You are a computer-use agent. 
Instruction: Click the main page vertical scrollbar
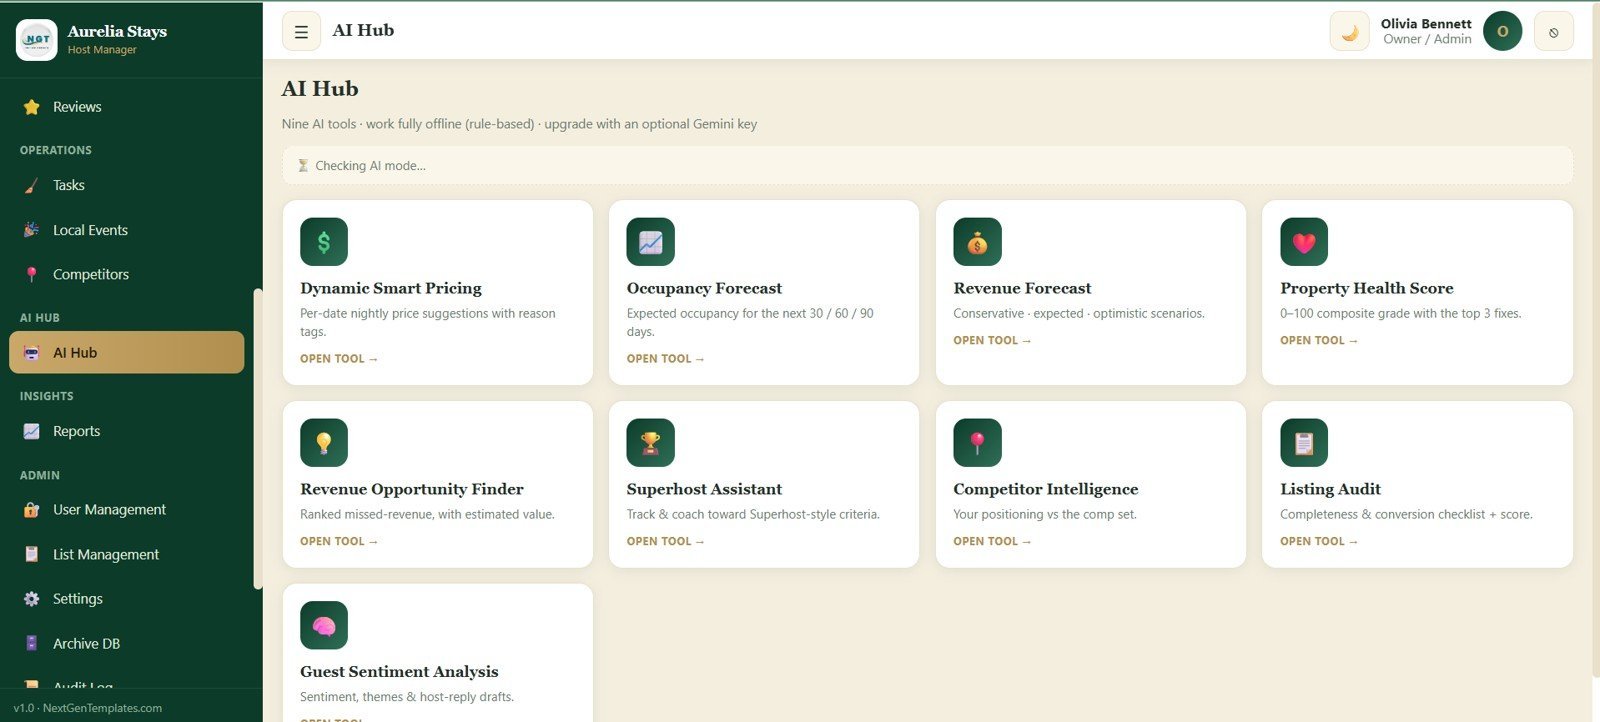pyautogui.click(x=1596, y=340)
